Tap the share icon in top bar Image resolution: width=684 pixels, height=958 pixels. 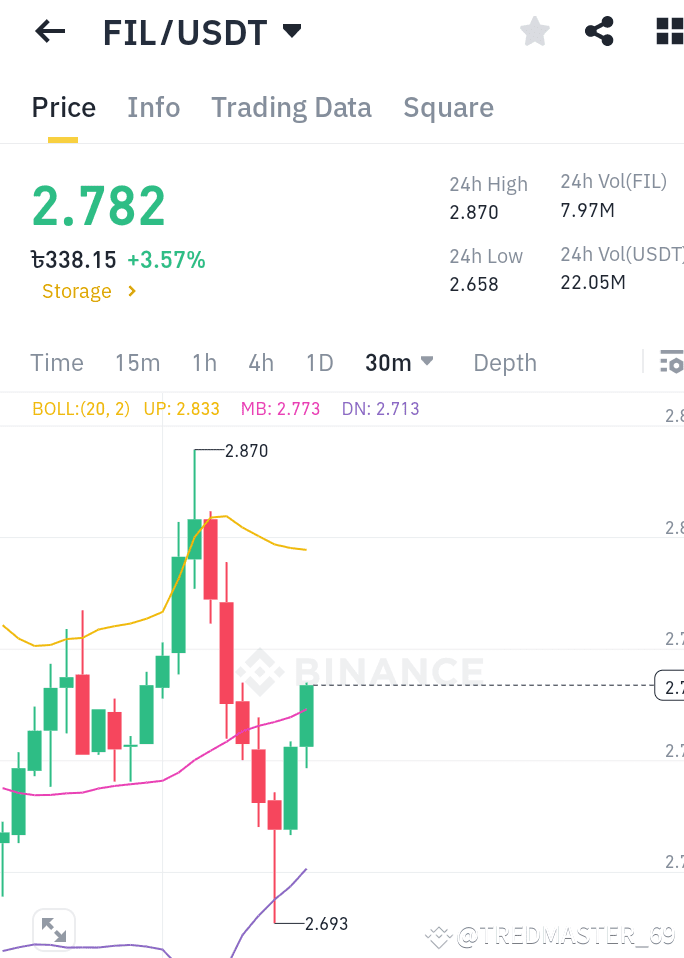pos(599,31)
